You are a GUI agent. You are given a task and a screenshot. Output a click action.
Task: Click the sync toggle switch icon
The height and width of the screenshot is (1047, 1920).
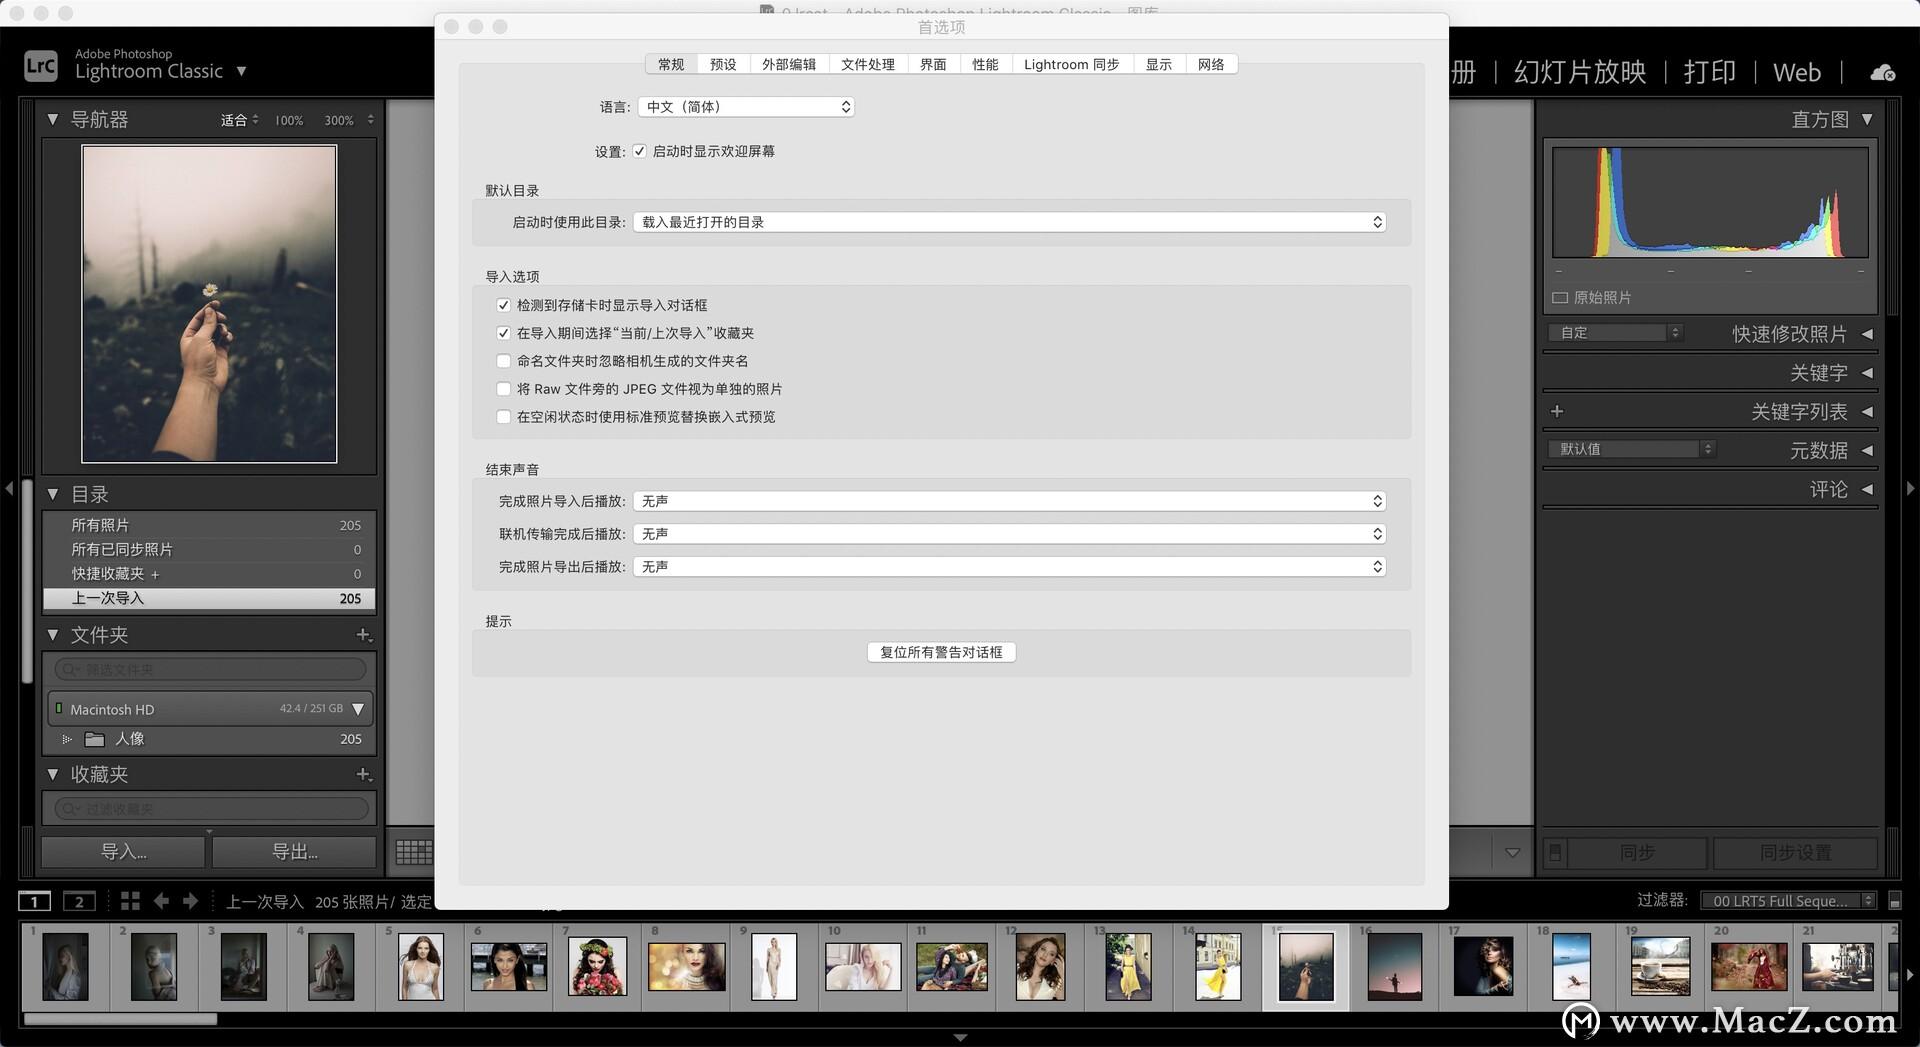tap(1555, 852)
